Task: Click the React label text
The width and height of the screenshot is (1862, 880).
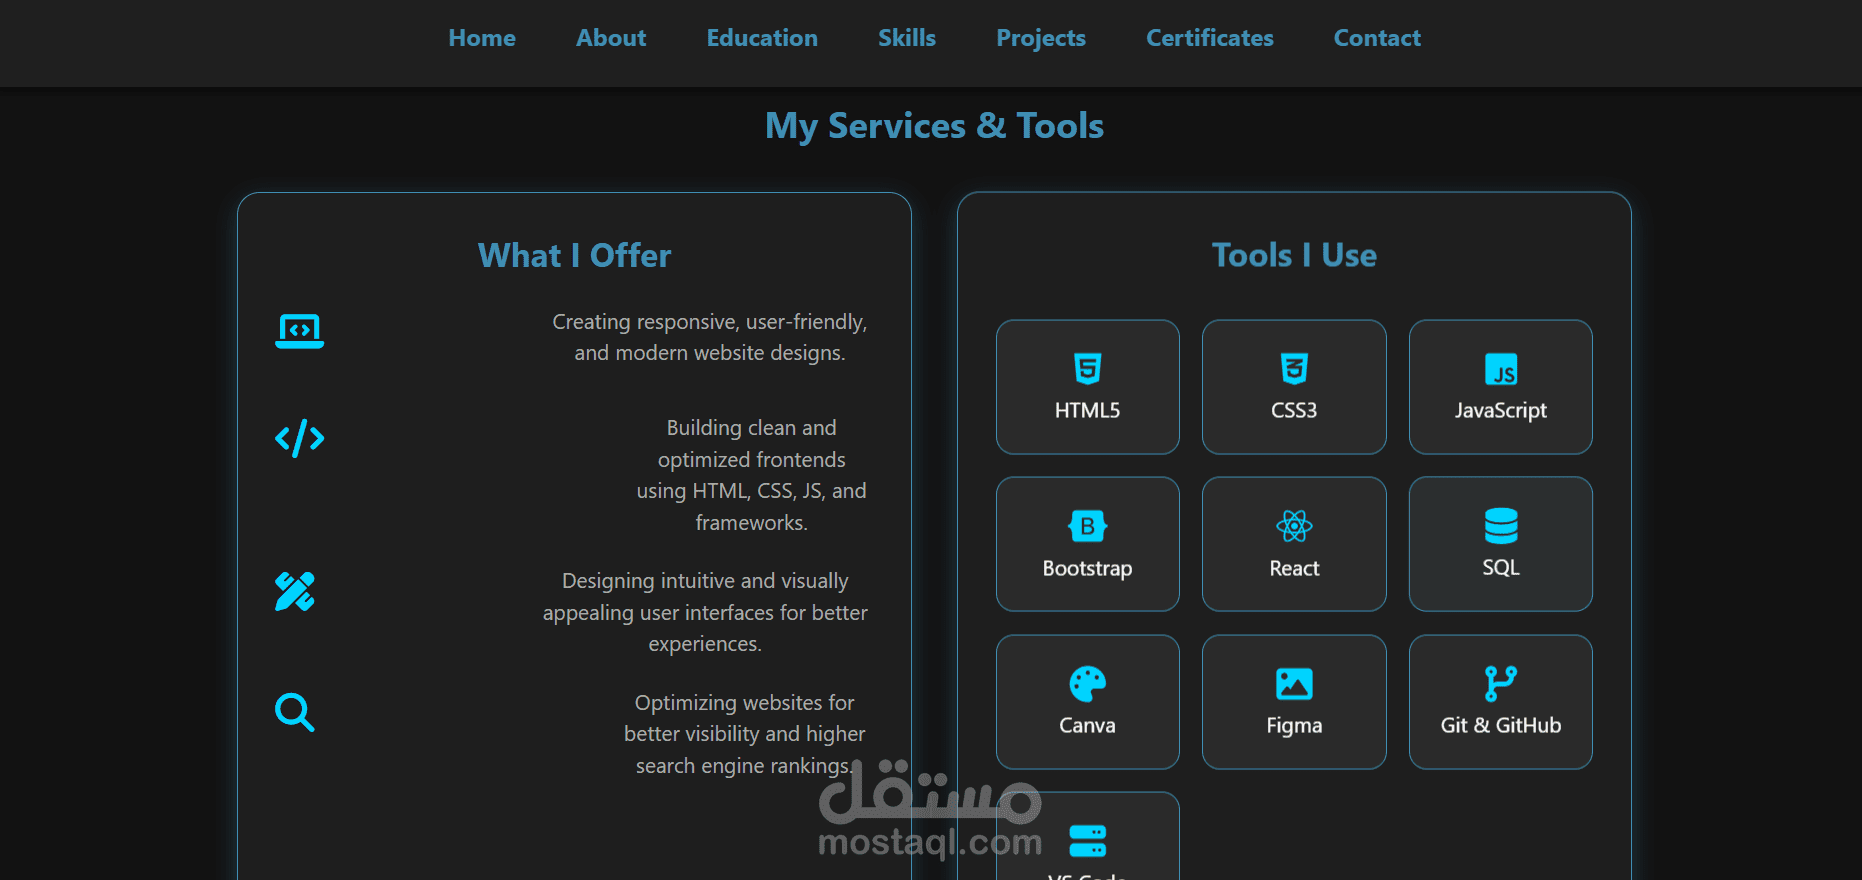Action: click(1294, 568)
